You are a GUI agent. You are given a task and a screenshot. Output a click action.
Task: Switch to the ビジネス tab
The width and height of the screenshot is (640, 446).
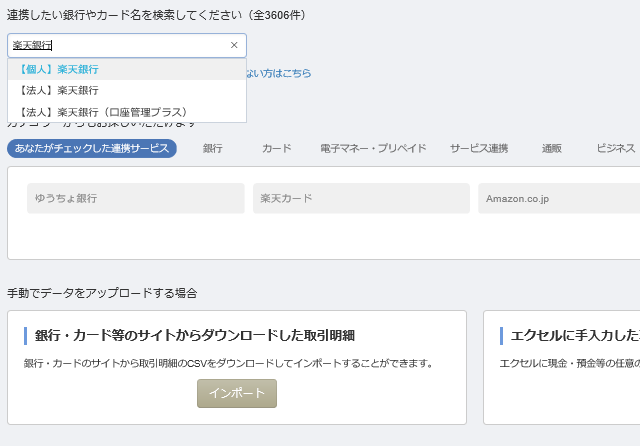(616, 148)
